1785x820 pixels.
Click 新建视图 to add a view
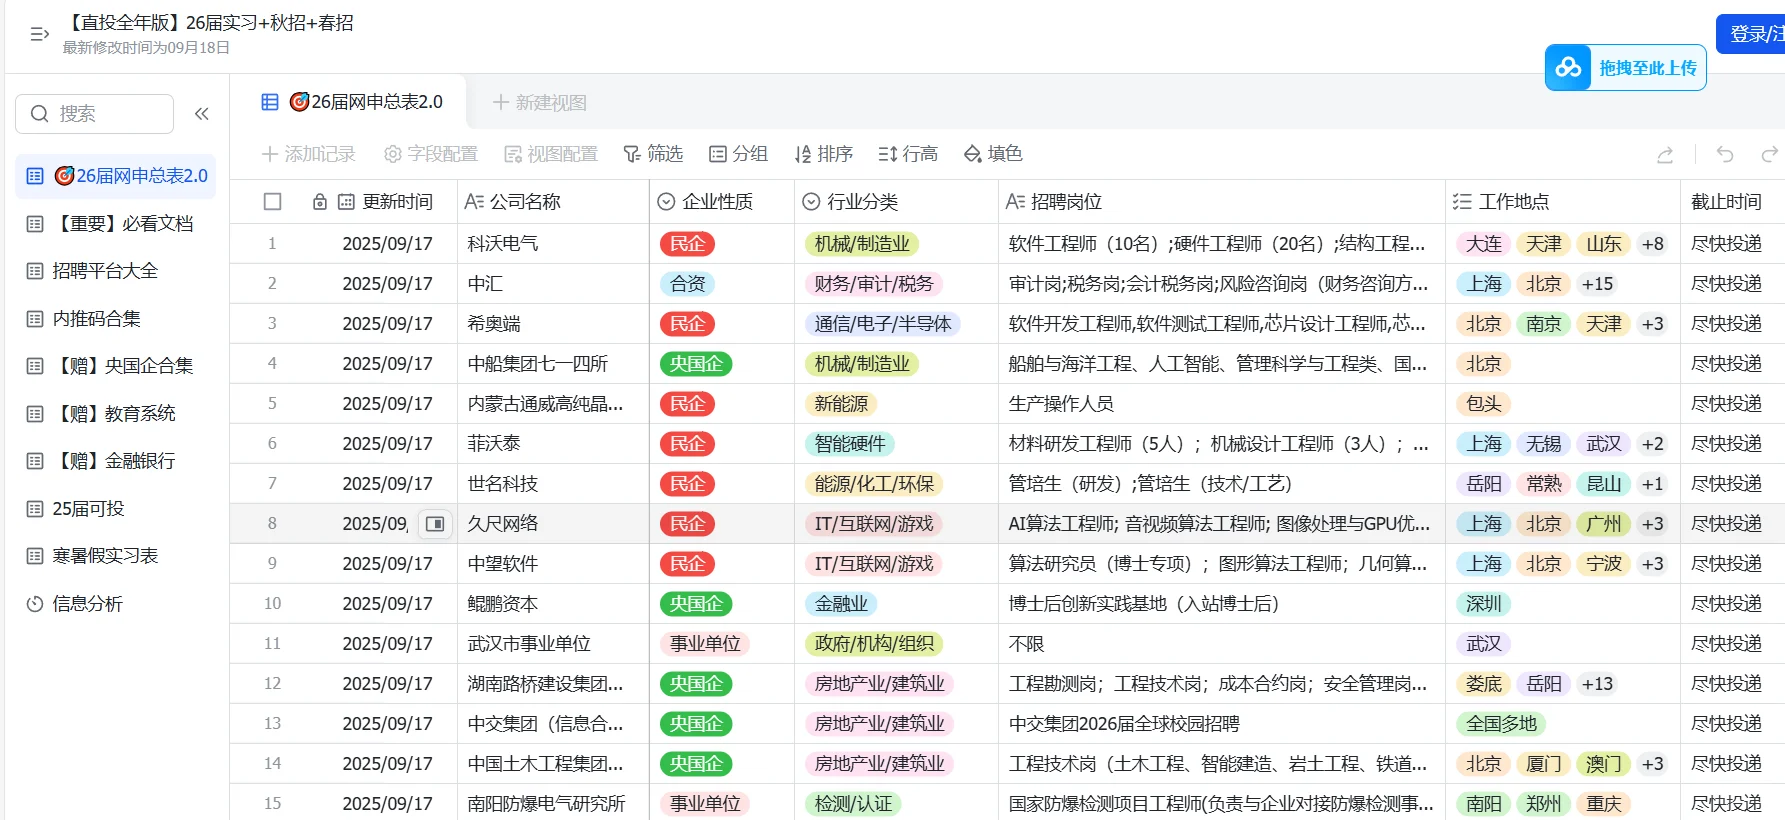[x=539, y=103]
